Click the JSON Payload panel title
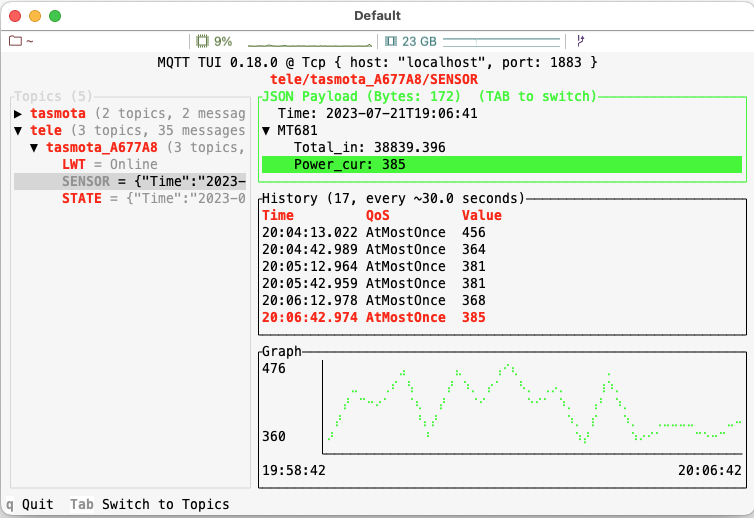The image size is (754, 518). (429, 96)
